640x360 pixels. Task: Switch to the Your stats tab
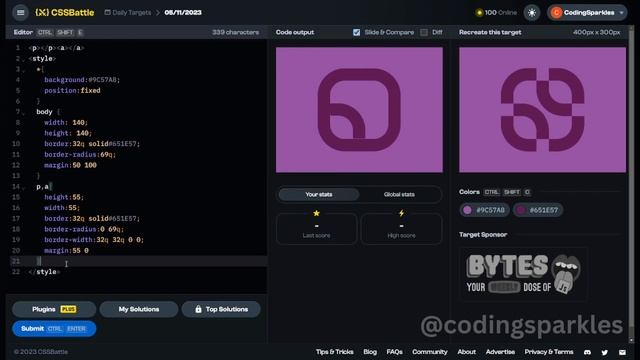coord(319,194)
